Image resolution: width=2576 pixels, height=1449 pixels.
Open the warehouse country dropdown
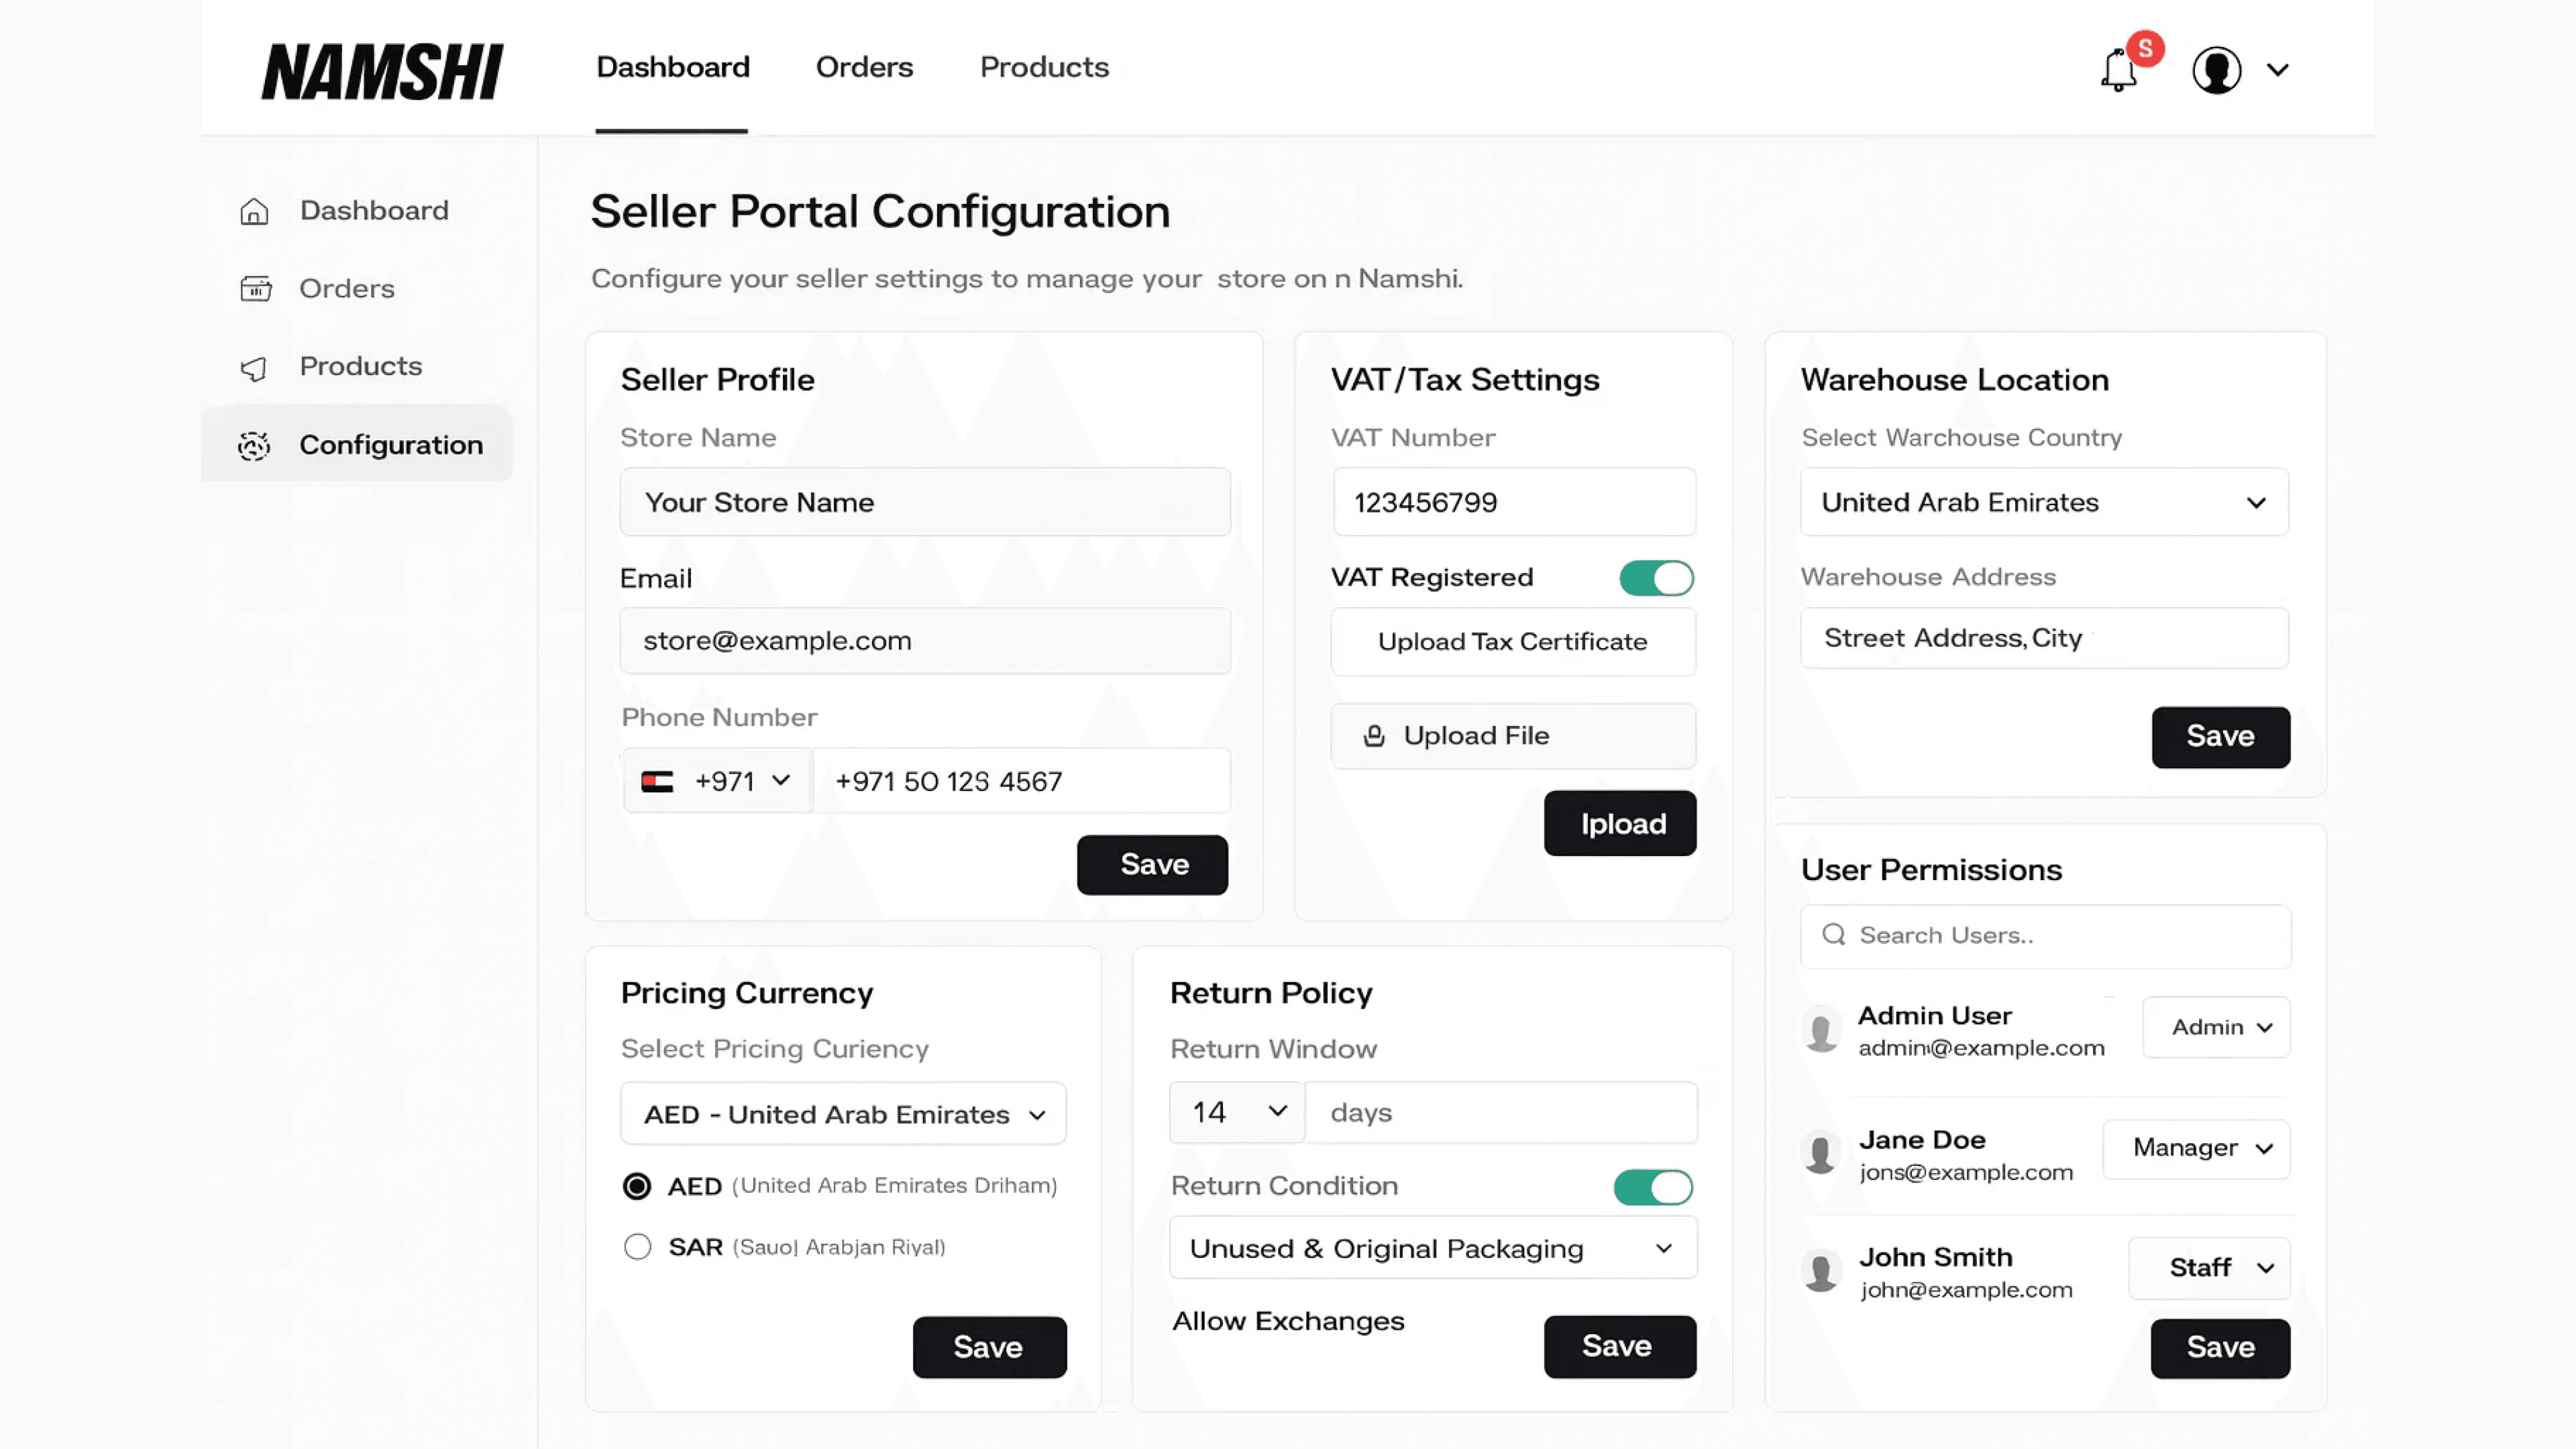click(2044, 502)
